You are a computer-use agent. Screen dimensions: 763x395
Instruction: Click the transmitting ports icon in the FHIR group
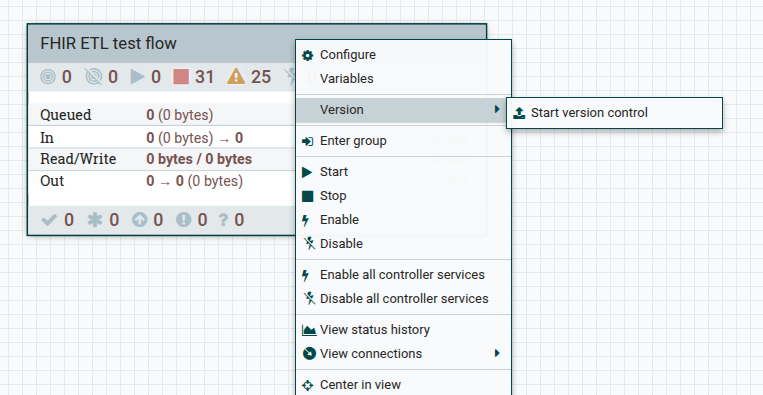[x=48, y=77]
